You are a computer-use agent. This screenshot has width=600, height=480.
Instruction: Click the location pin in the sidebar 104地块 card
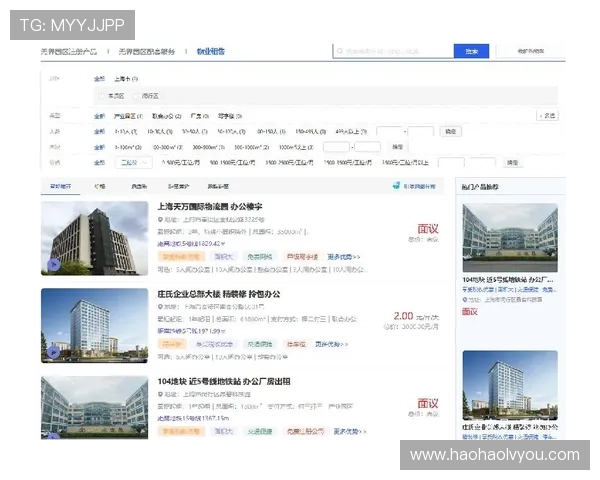point(465,300)
